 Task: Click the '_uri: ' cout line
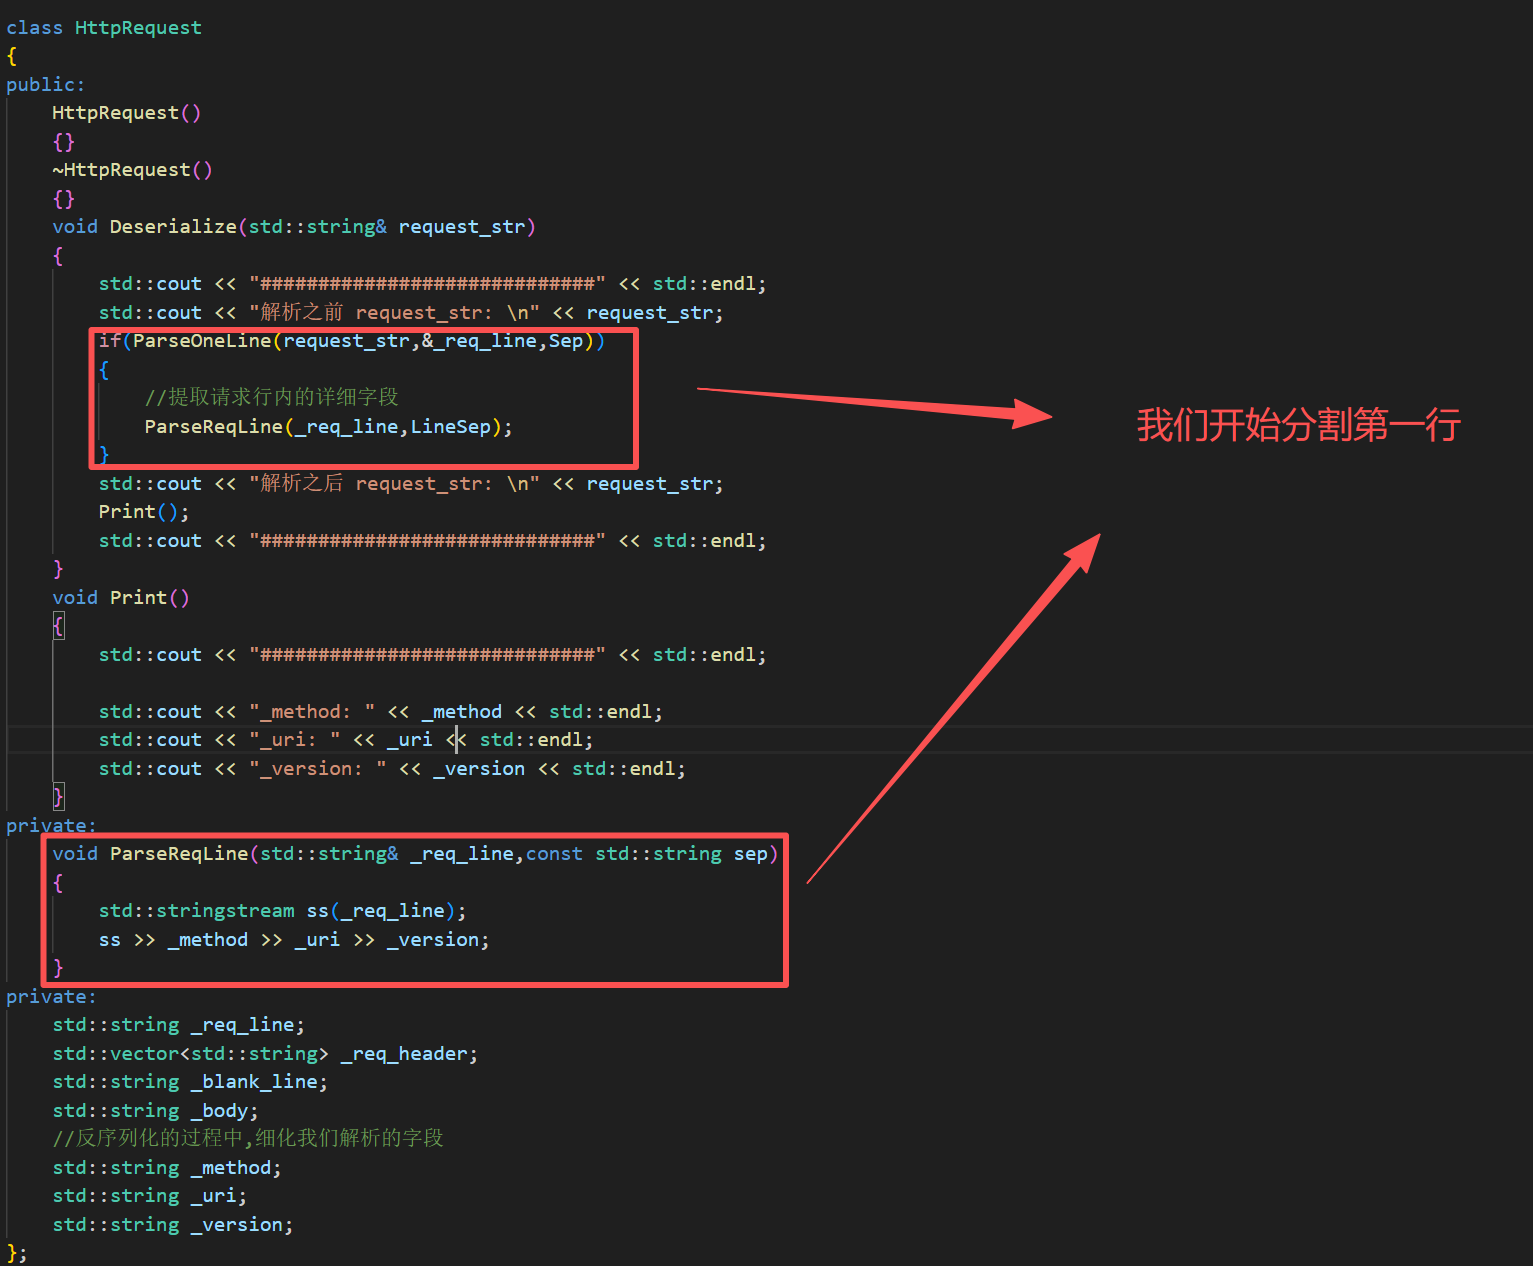tap(346, 740)
